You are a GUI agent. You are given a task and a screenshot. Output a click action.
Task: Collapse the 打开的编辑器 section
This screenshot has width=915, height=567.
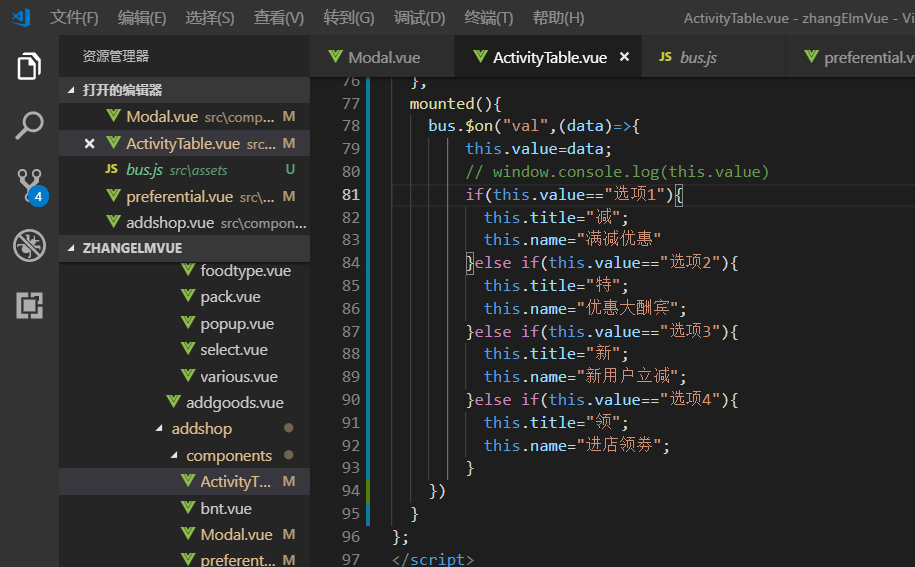click(x=184, y=90)
